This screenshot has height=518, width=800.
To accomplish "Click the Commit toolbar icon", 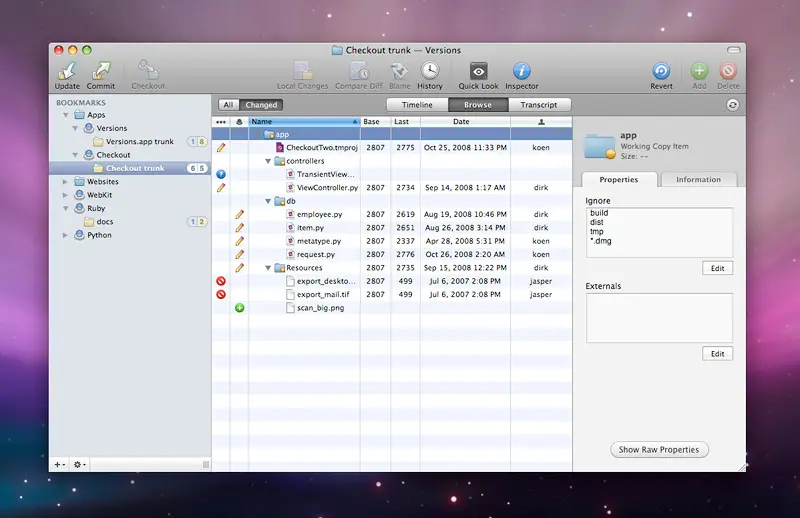I will click(x=100, y=71).
